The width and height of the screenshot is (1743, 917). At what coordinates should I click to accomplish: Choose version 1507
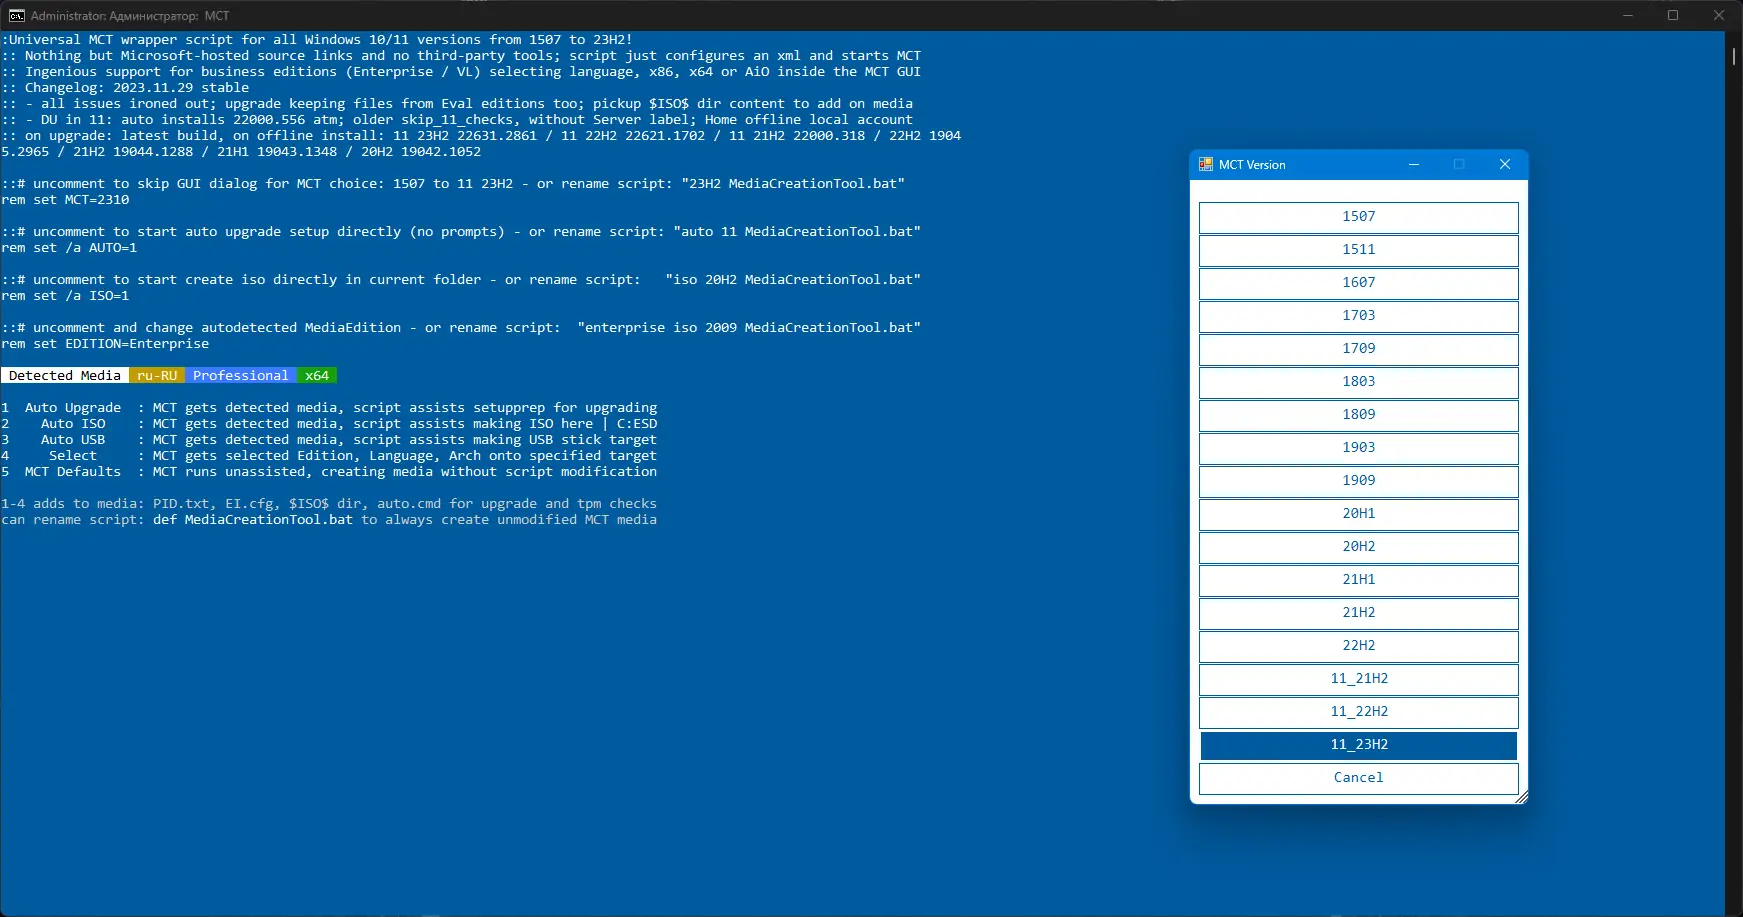(x=1359, y=217)
